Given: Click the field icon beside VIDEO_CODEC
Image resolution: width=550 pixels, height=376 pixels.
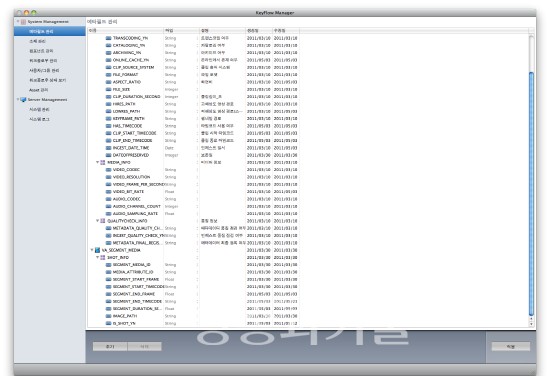Looking at the screenshot, I should 109,170.
